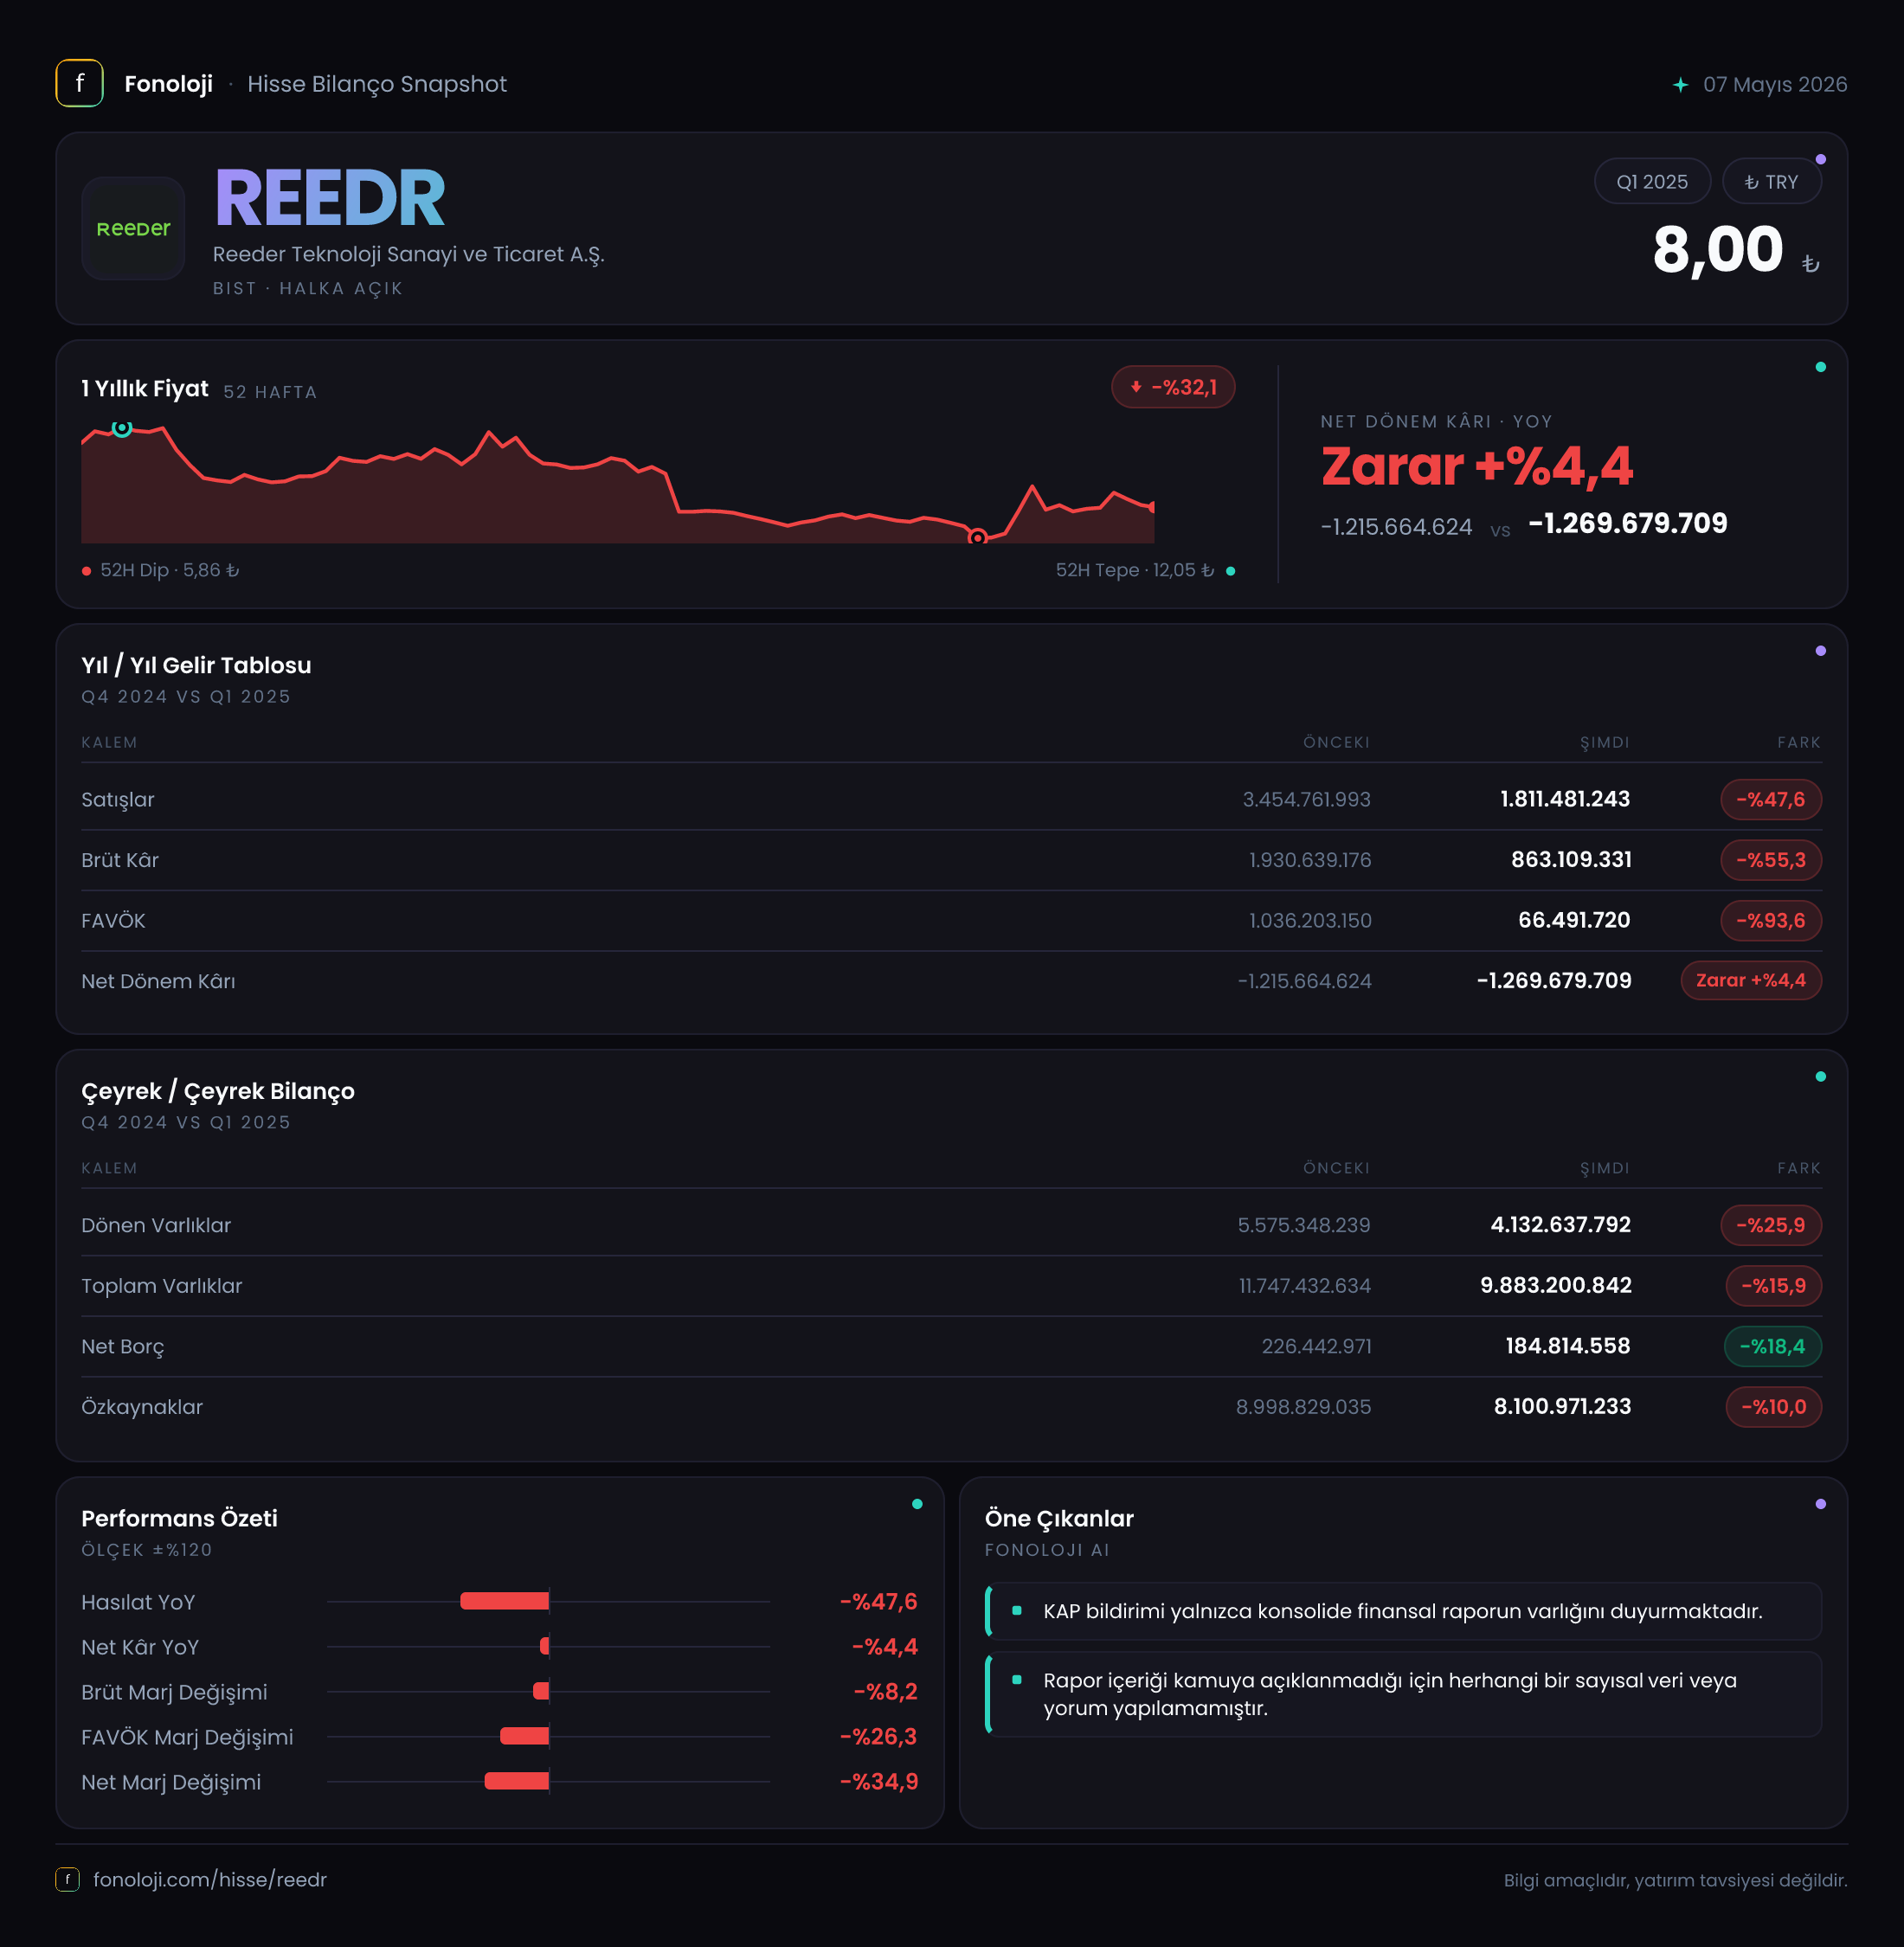1904x1947 pixels.
Task: Click the -%26,3 FAVÖK margin change value
Action: click(x=878, y=1737)
